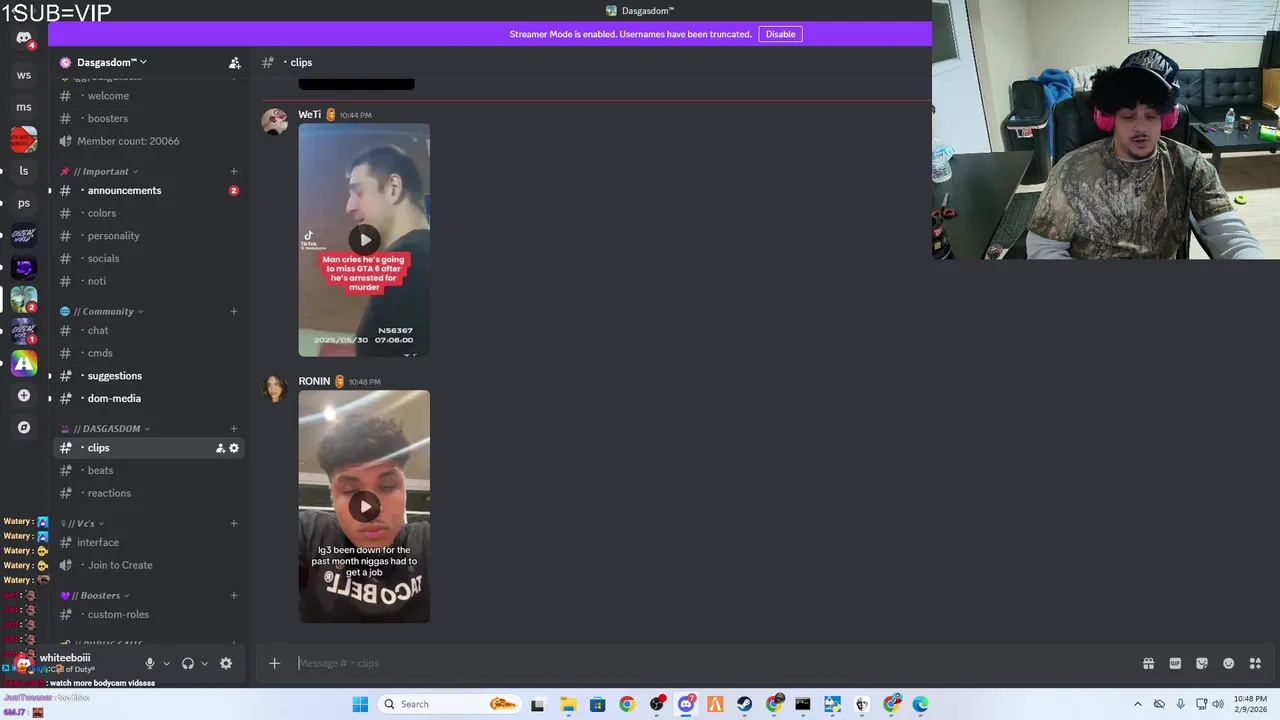Click WeTi username in chat
This screenshot has height=720, width=1280.
[x=309, y=115]
